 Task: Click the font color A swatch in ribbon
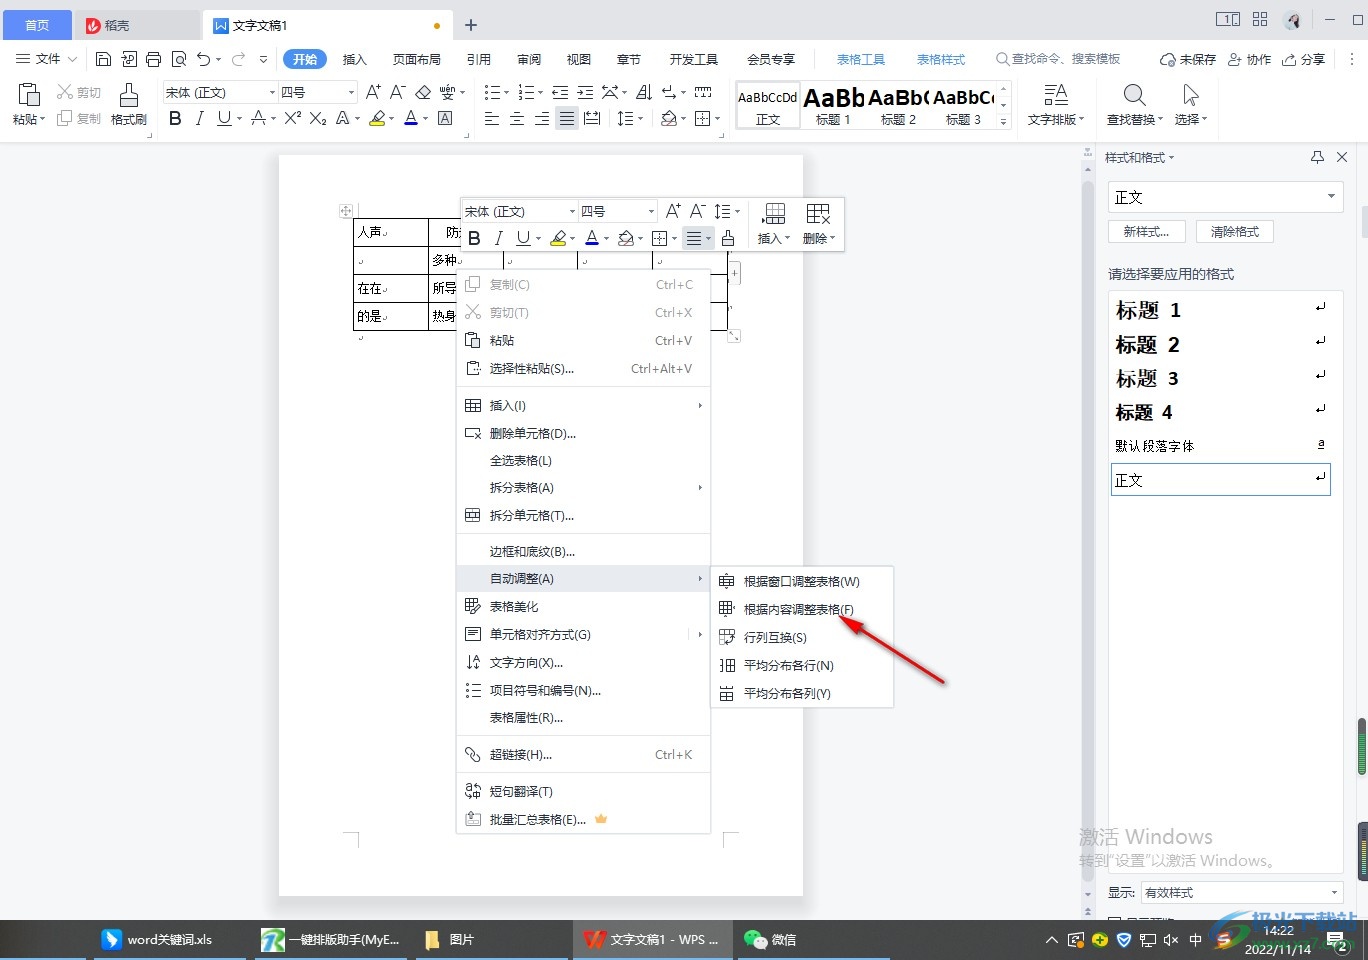411,118
